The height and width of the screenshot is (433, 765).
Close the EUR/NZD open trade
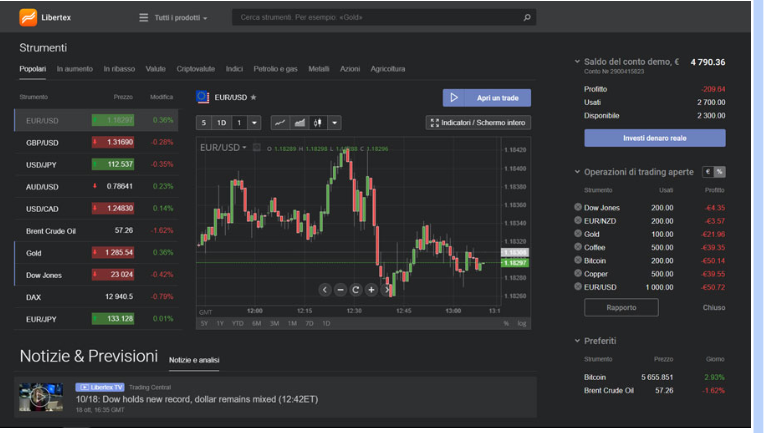tap(578, 220)
